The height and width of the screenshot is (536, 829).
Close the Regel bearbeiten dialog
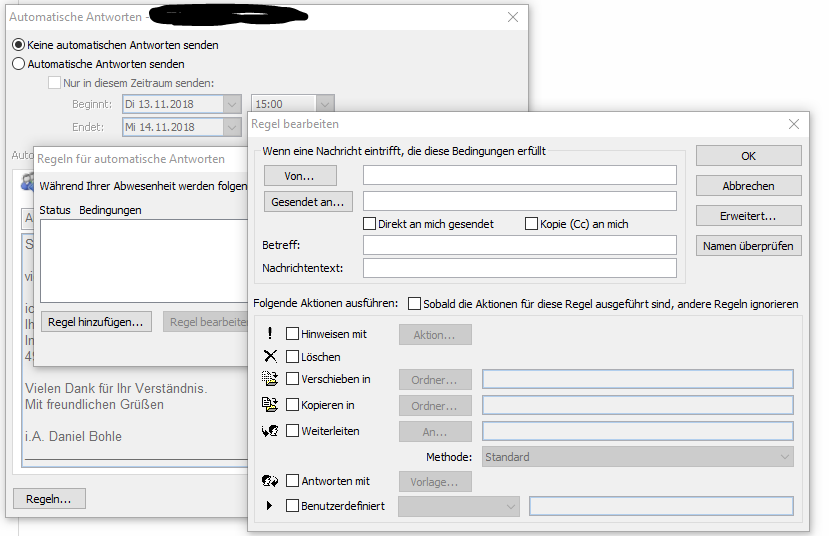(x=794, y=124)
